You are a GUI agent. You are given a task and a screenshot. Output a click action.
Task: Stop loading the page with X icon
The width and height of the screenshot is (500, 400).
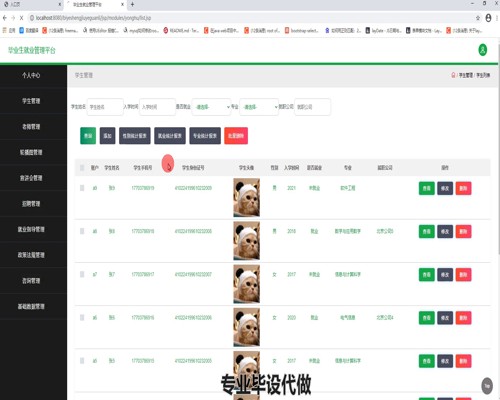[x=21, y=18]
